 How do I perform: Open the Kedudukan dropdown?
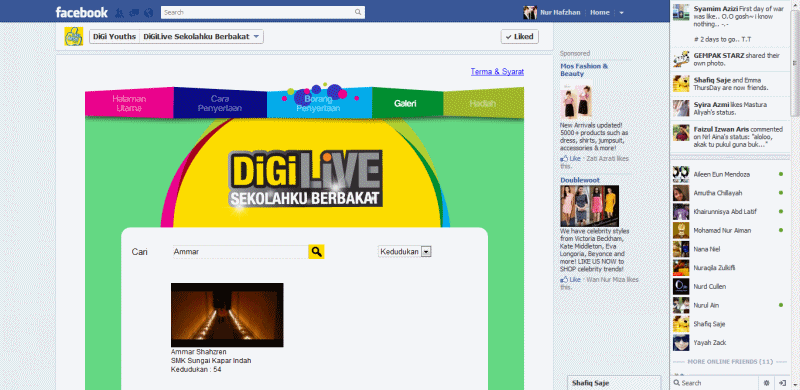pos(405,252)
